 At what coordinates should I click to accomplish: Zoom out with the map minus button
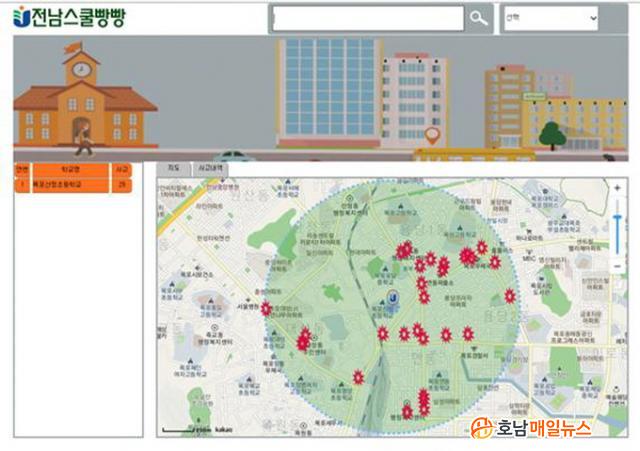(x=618, y=266)
